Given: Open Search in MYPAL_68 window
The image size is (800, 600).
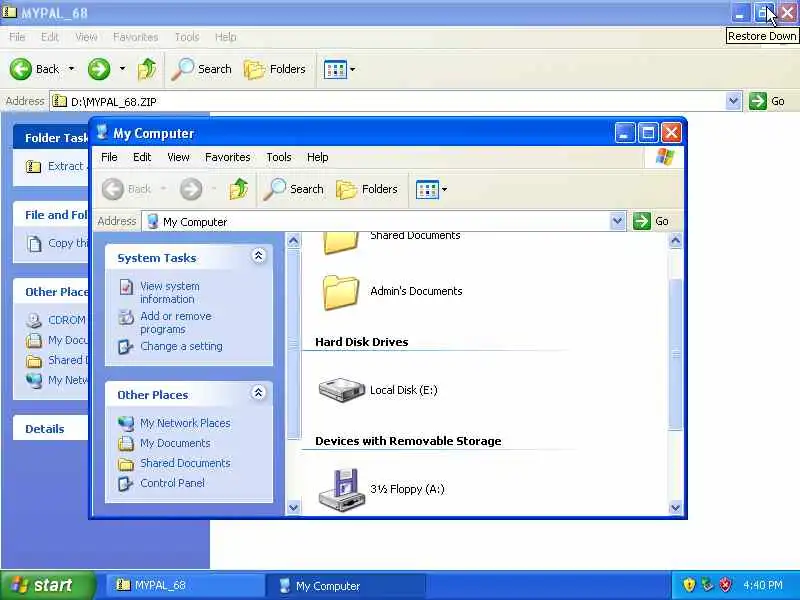Looking at the screenshot, I should pos(202,69).
